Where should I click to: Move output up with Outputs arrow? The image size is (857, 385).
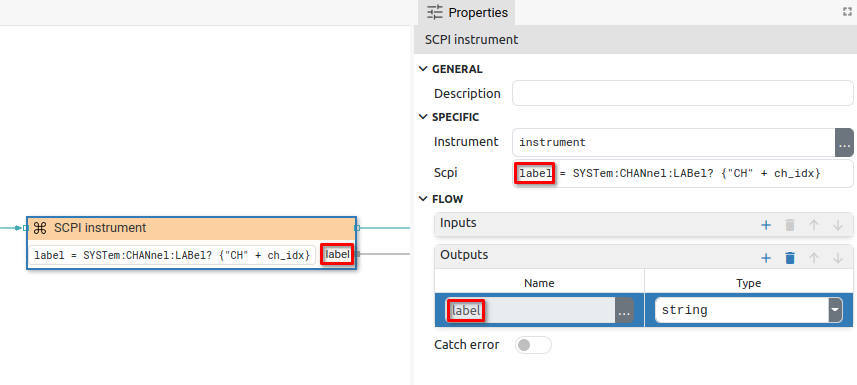pos(814,258)
